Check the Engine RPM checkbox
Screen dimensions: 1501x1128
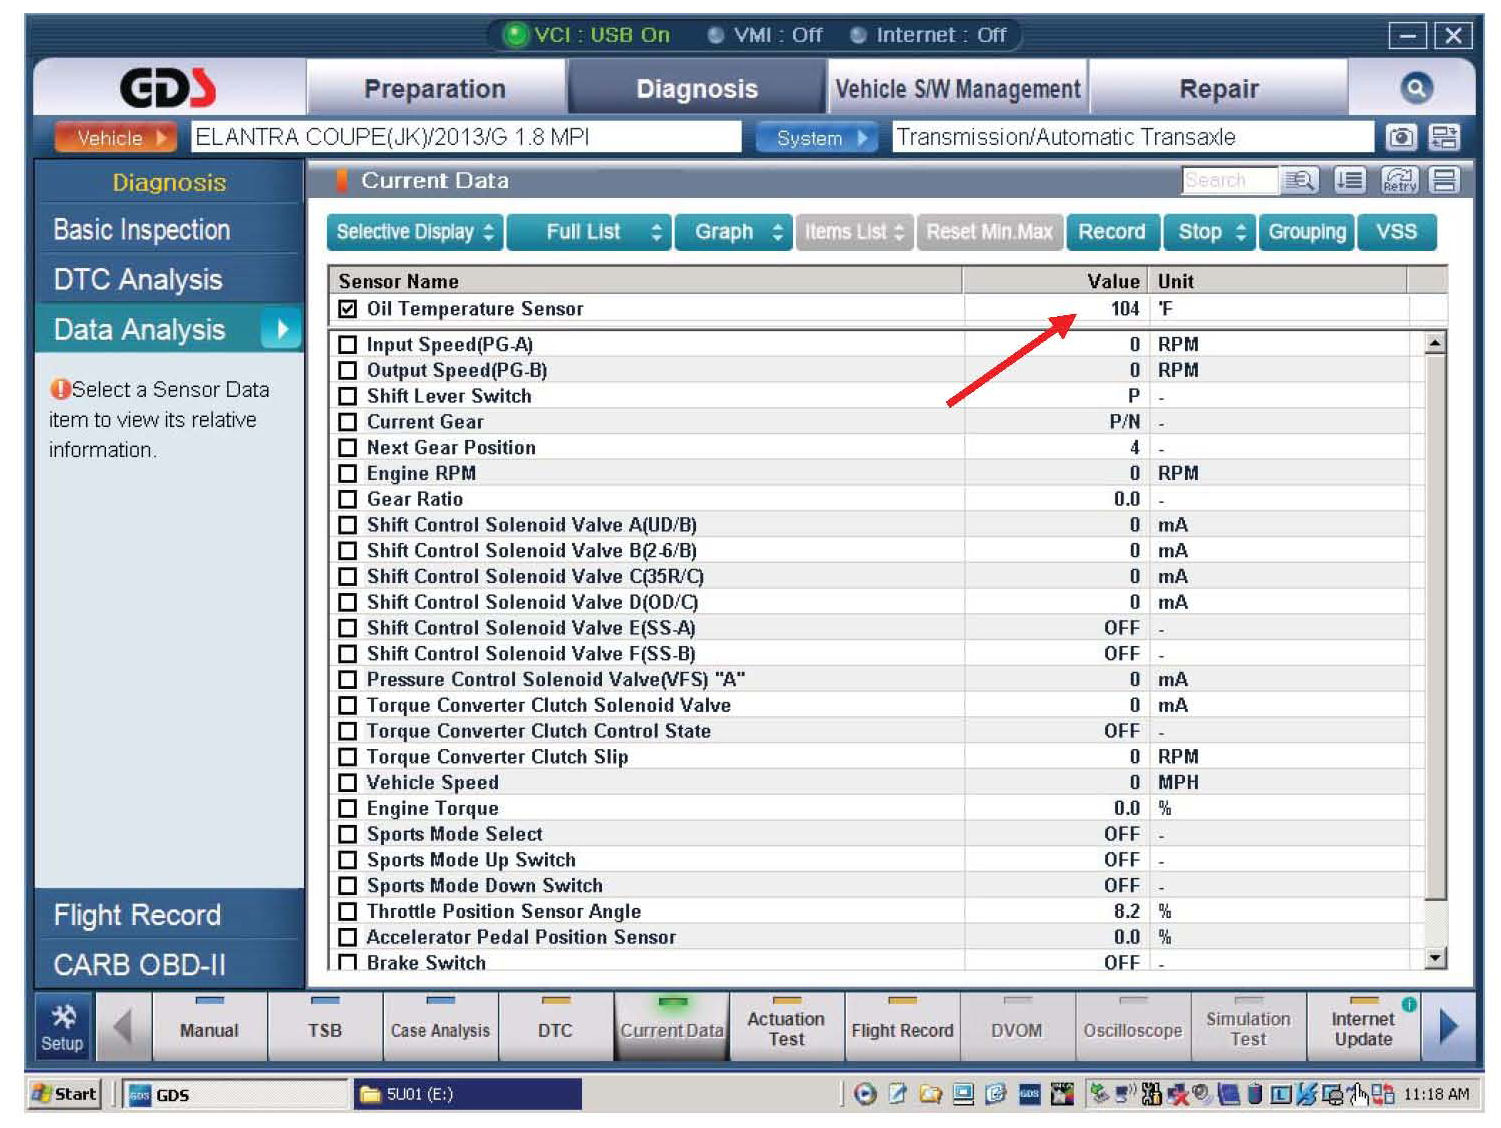[x=347, y=474]
